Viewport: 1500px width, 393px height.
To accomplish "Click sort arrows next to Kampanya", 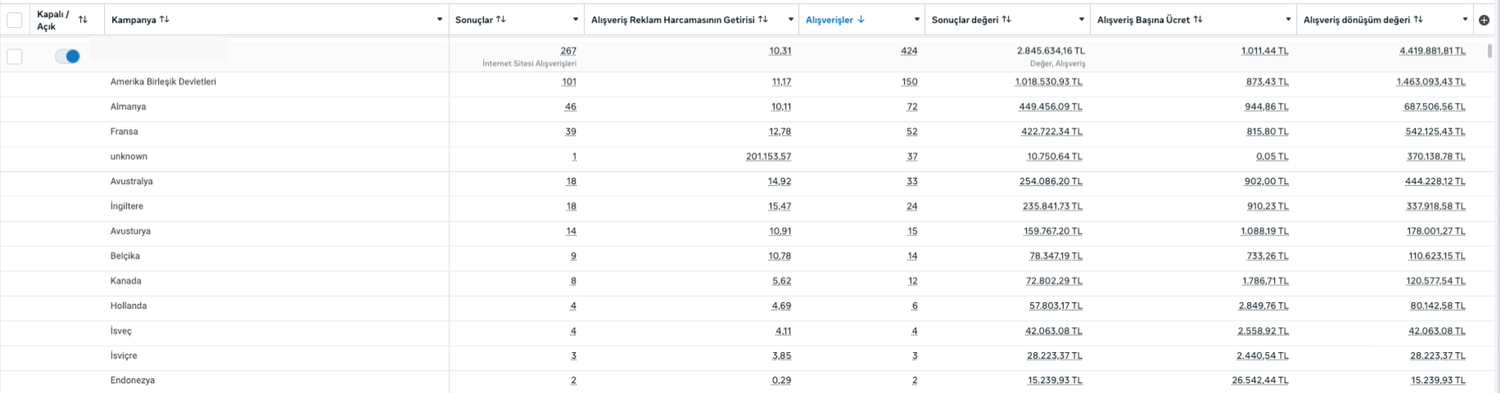I will [164, 19].
